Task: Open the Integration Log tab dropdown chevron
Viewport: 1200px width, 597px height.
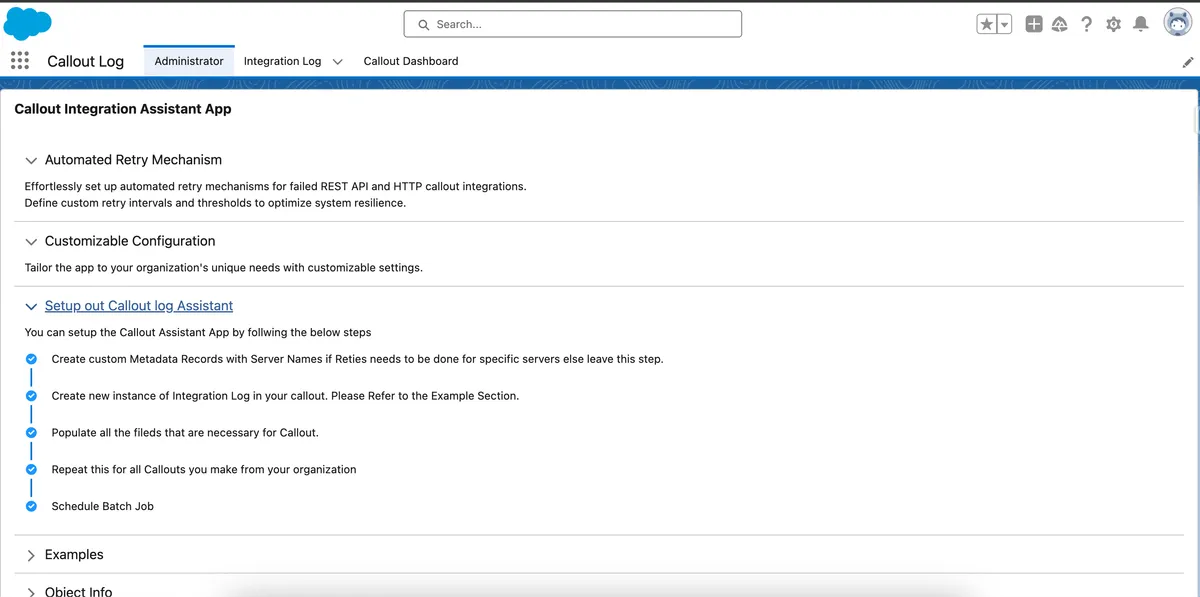Action: [x=337, y=61]
